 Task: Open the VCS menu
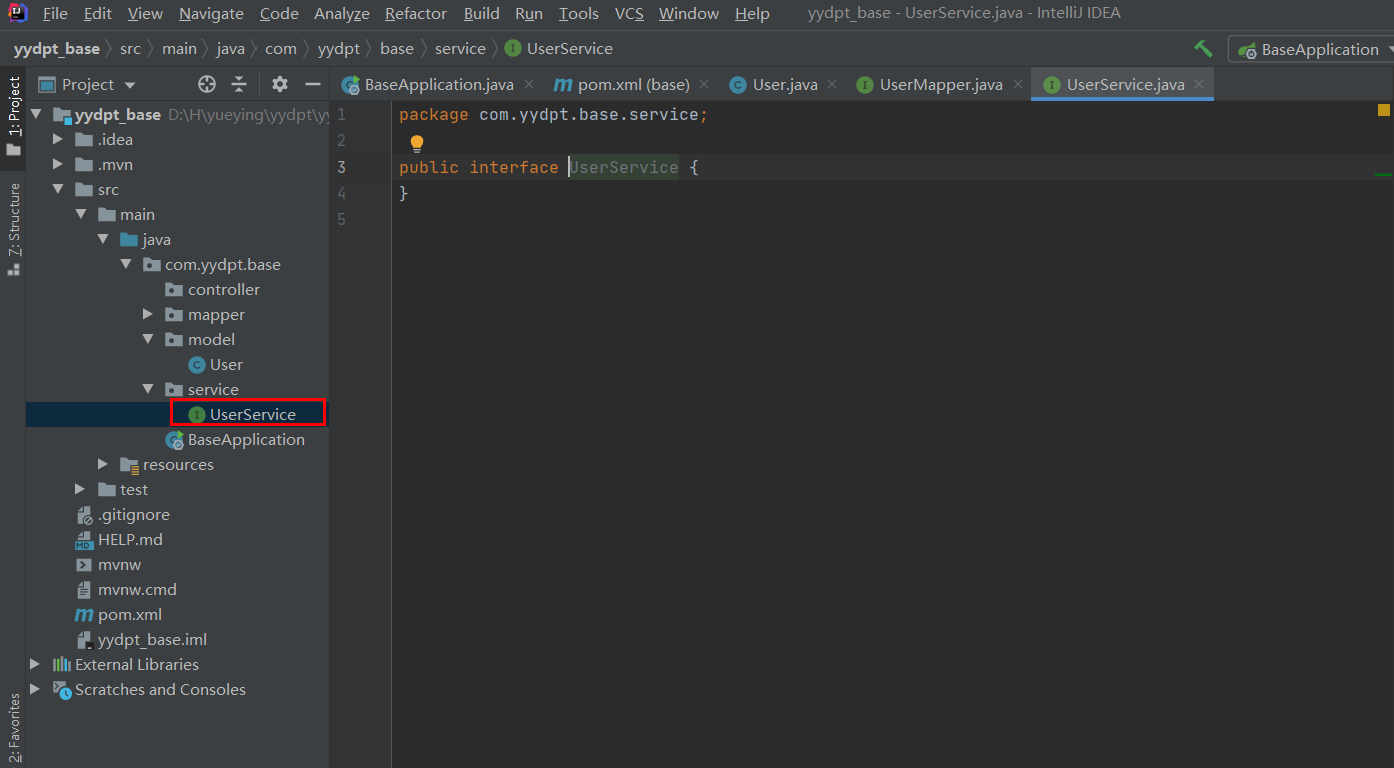(629, 13)
